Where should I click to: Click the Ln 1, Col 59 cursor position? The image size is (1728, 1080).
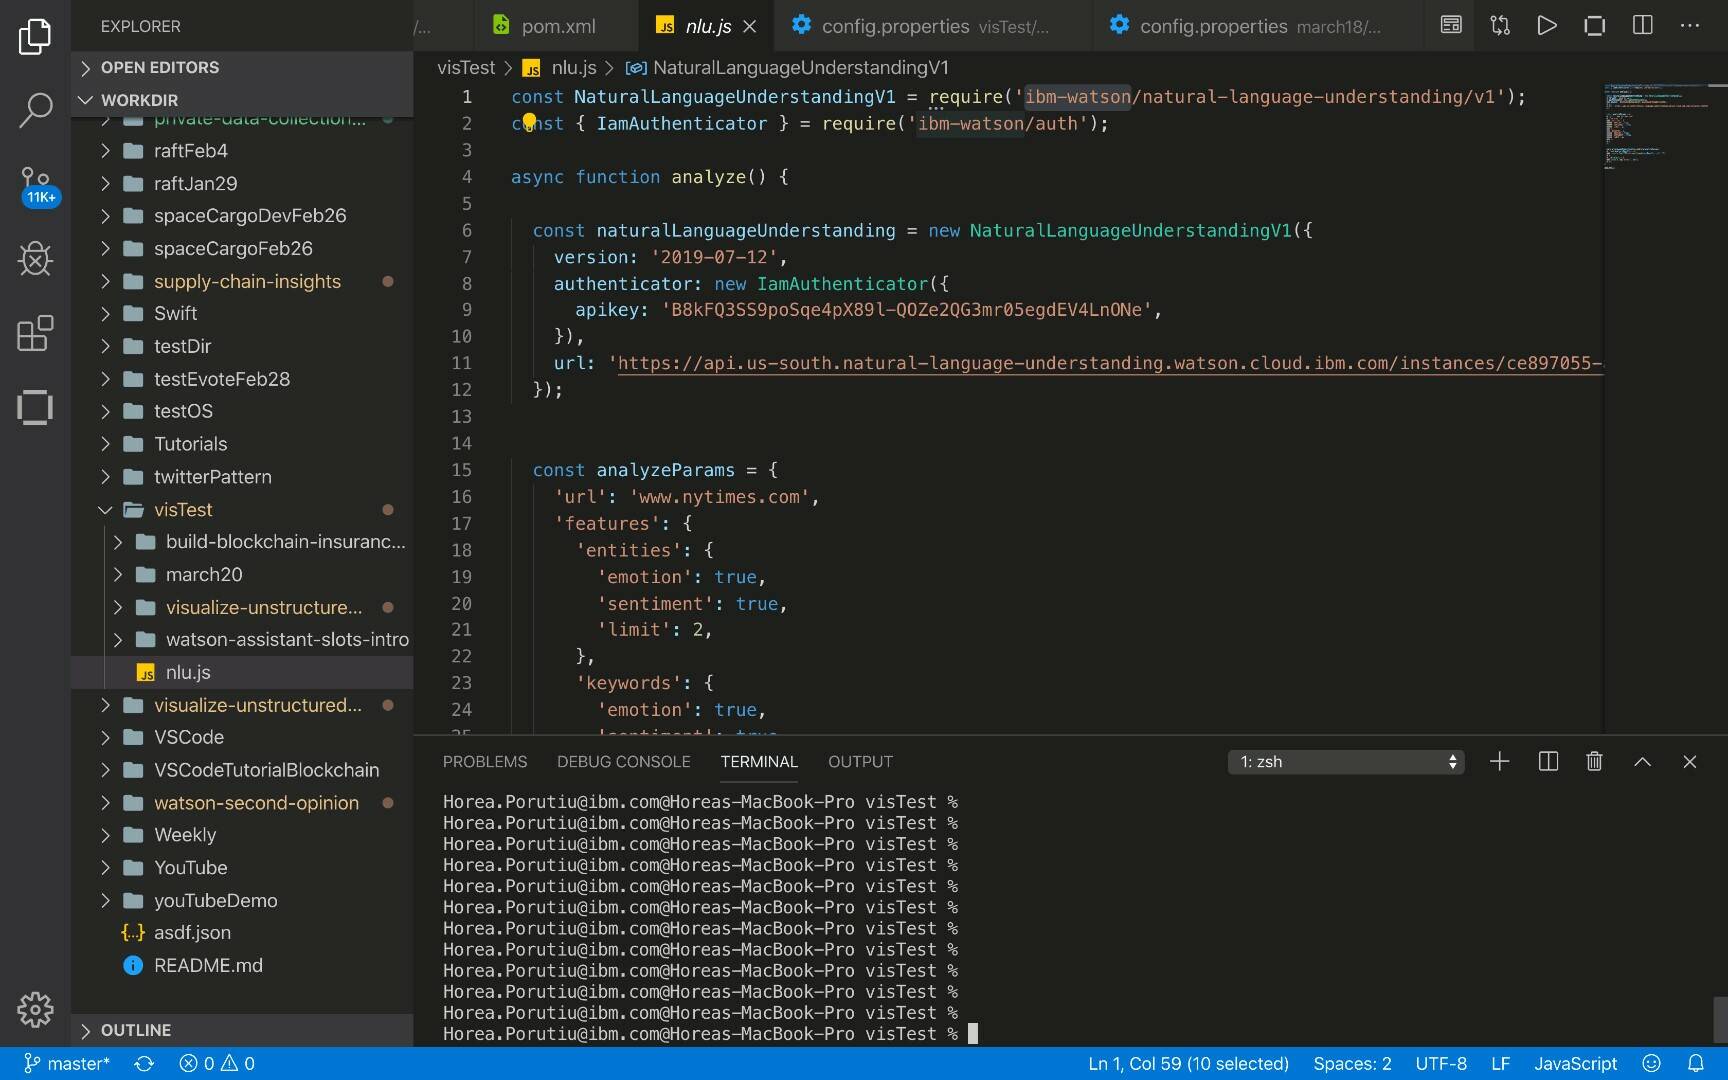(x=1188, y=1064)
